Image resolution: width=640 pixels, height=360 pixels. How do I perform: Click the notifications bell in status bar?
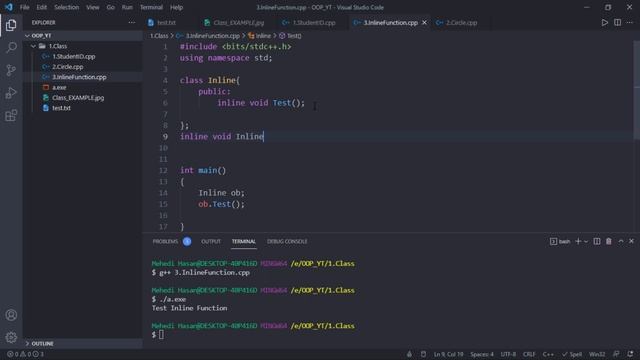(x=631, y=354)
